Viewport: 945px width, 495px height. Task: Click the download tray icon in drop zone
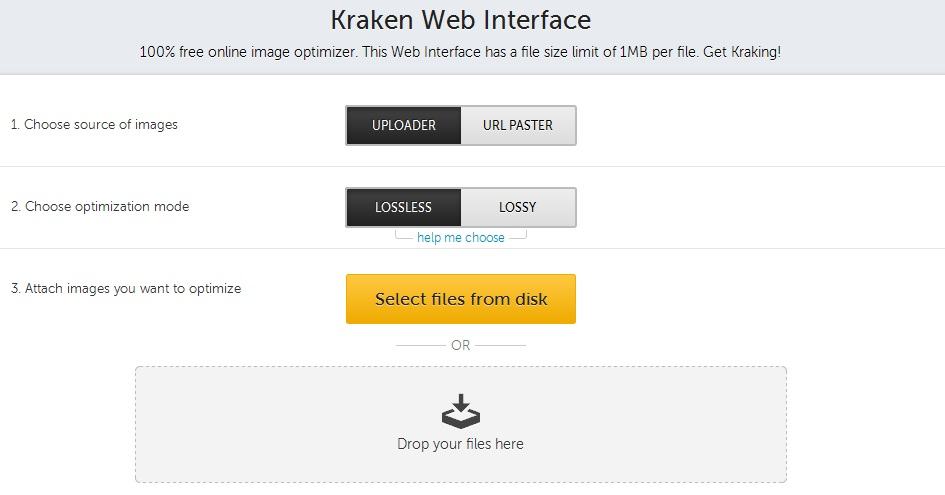point(460,411)
